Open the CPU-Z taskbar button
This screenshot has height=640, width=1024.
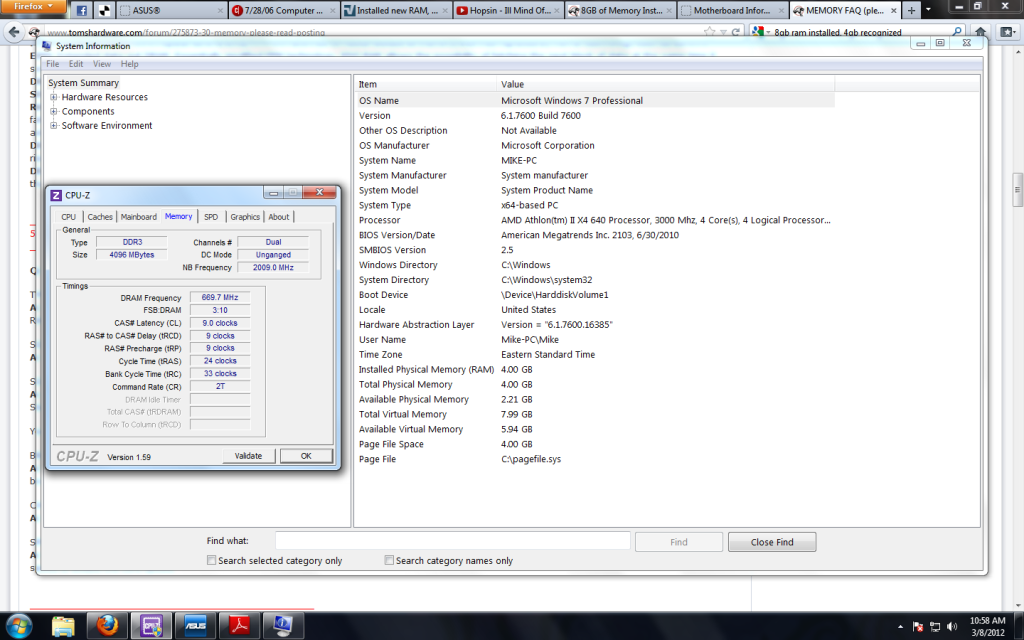pos(152,626)
